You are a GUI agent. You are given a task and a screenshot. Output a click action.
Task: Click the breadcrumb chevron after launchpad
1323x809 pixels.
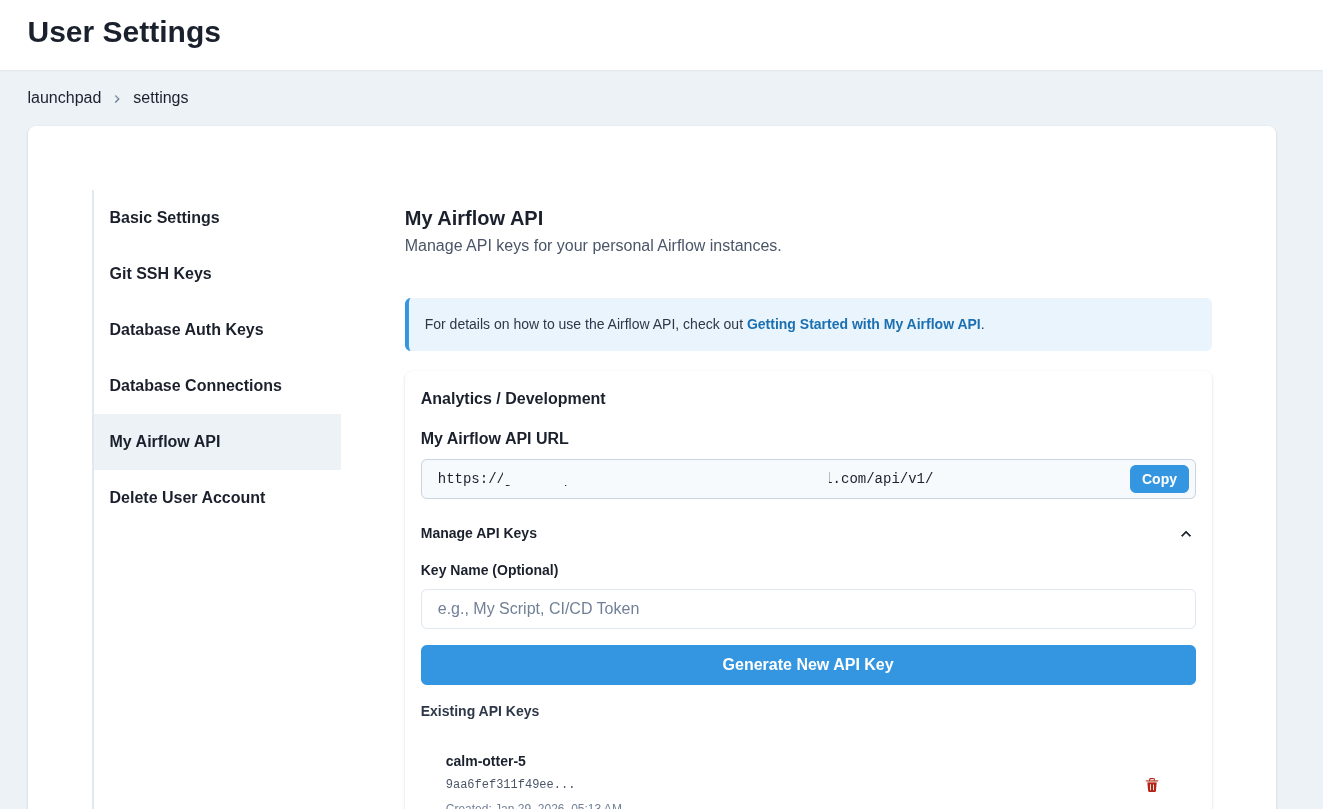[x=117, y=98]
